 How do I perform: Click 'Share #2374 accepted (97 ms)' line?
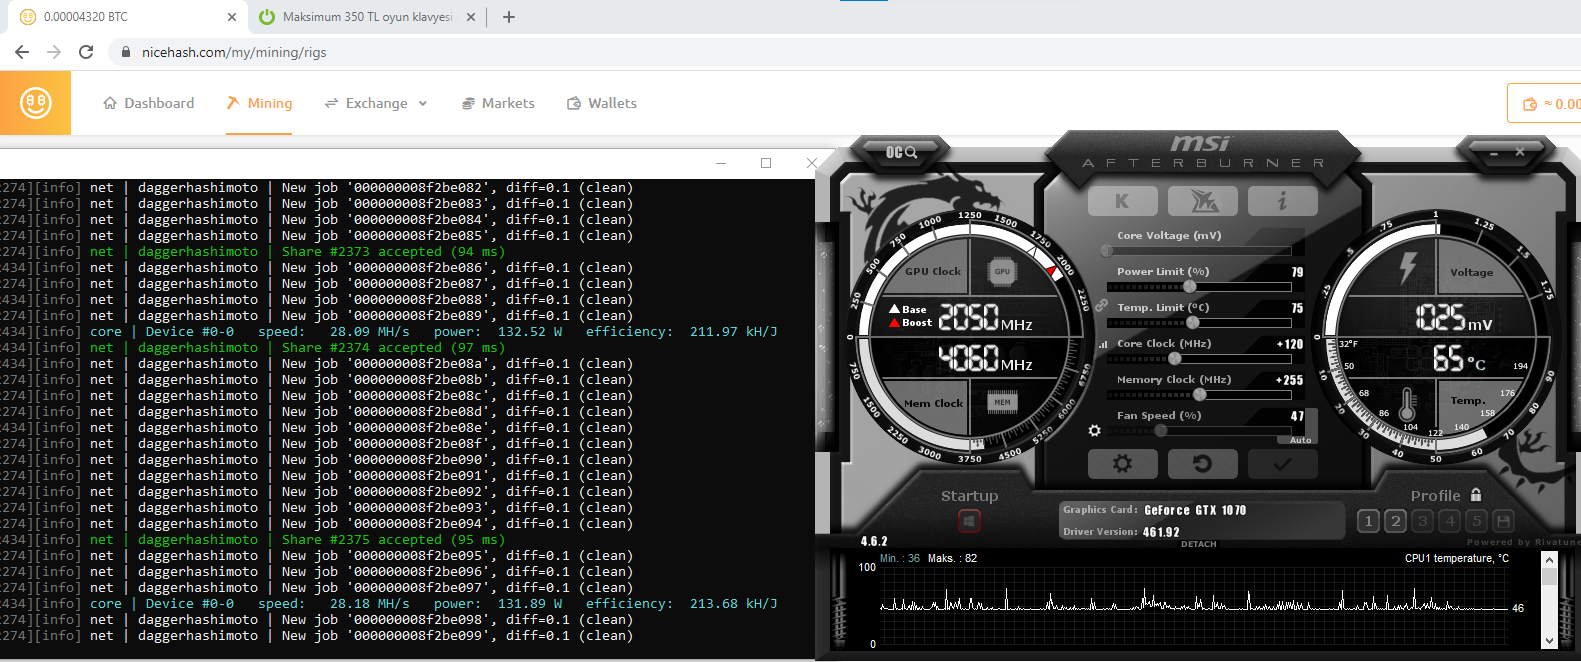pos(393,348)
